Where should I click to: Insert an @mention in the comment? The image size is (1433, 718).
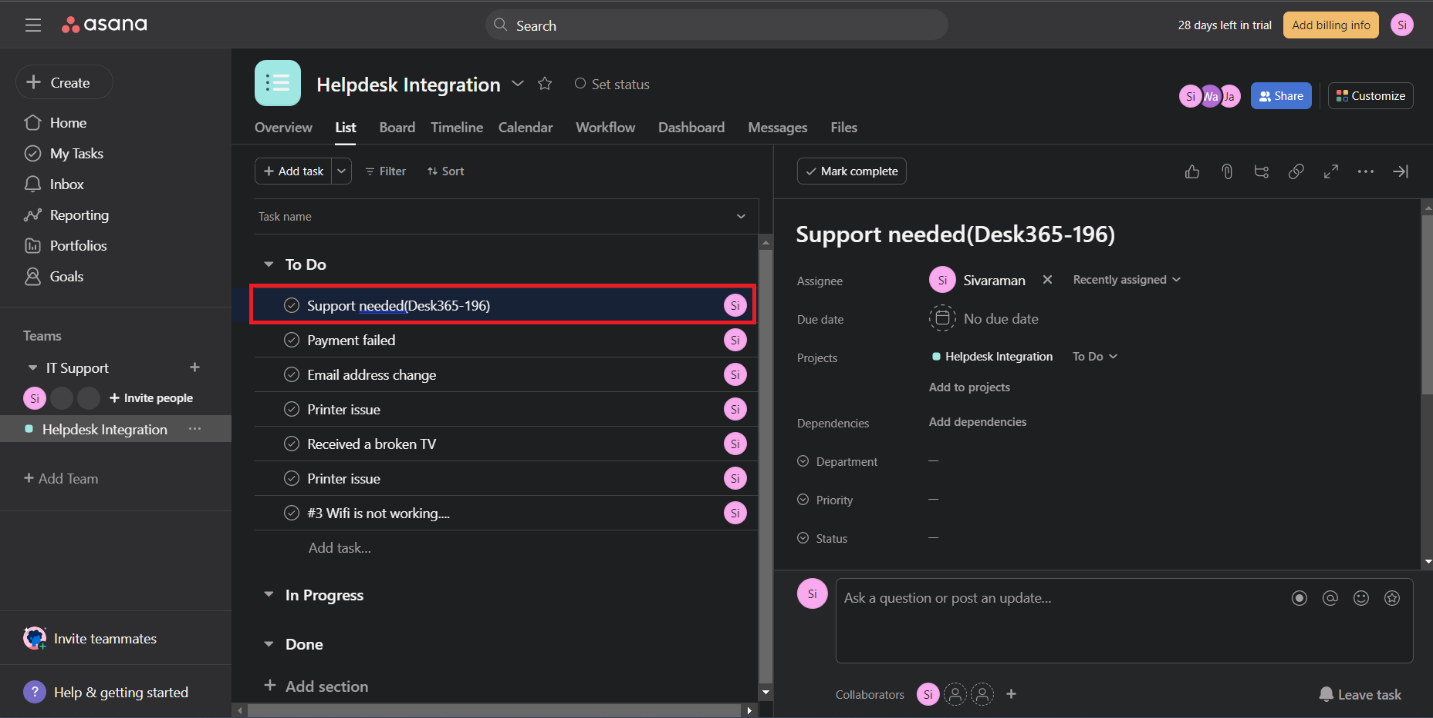[x=1330, y=598]
